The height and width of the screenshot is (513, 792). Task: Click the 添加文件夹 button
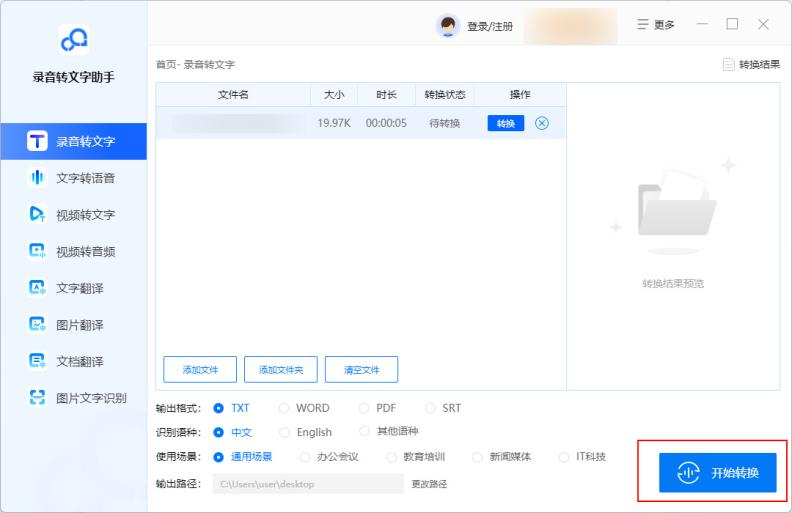point(281,370)
